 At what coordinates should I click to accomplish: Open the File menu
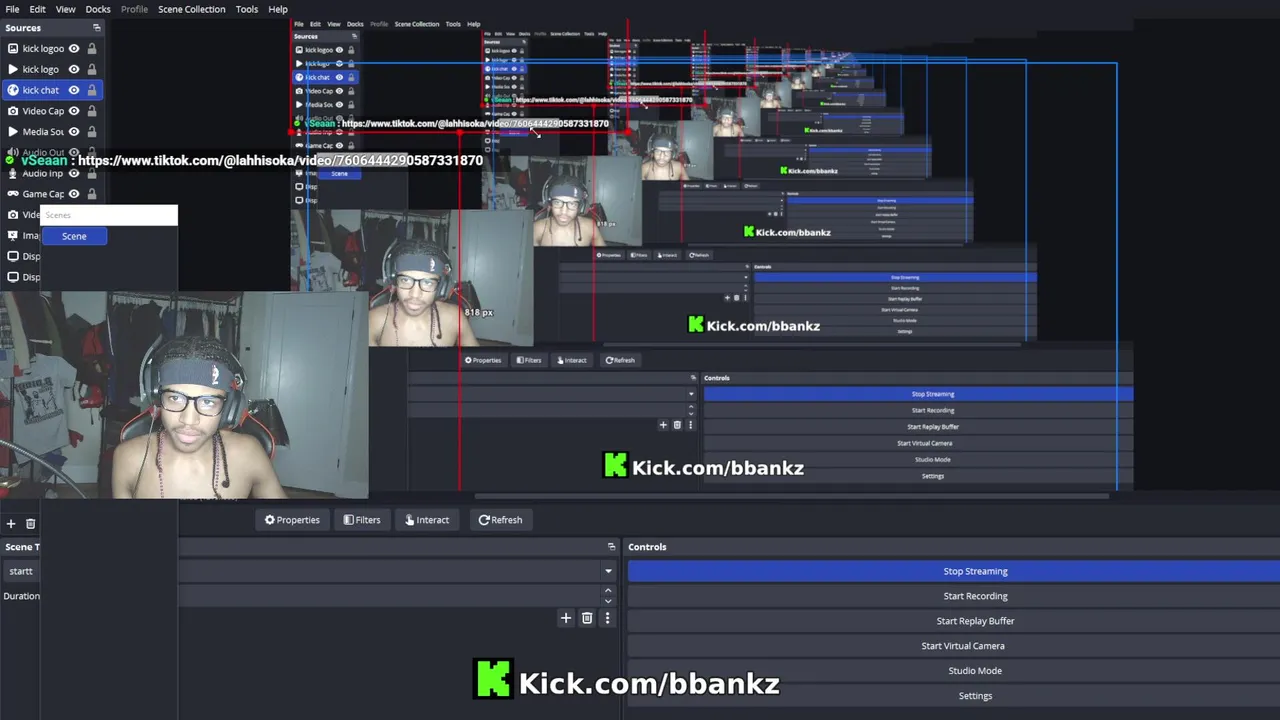tap(12, 9)
